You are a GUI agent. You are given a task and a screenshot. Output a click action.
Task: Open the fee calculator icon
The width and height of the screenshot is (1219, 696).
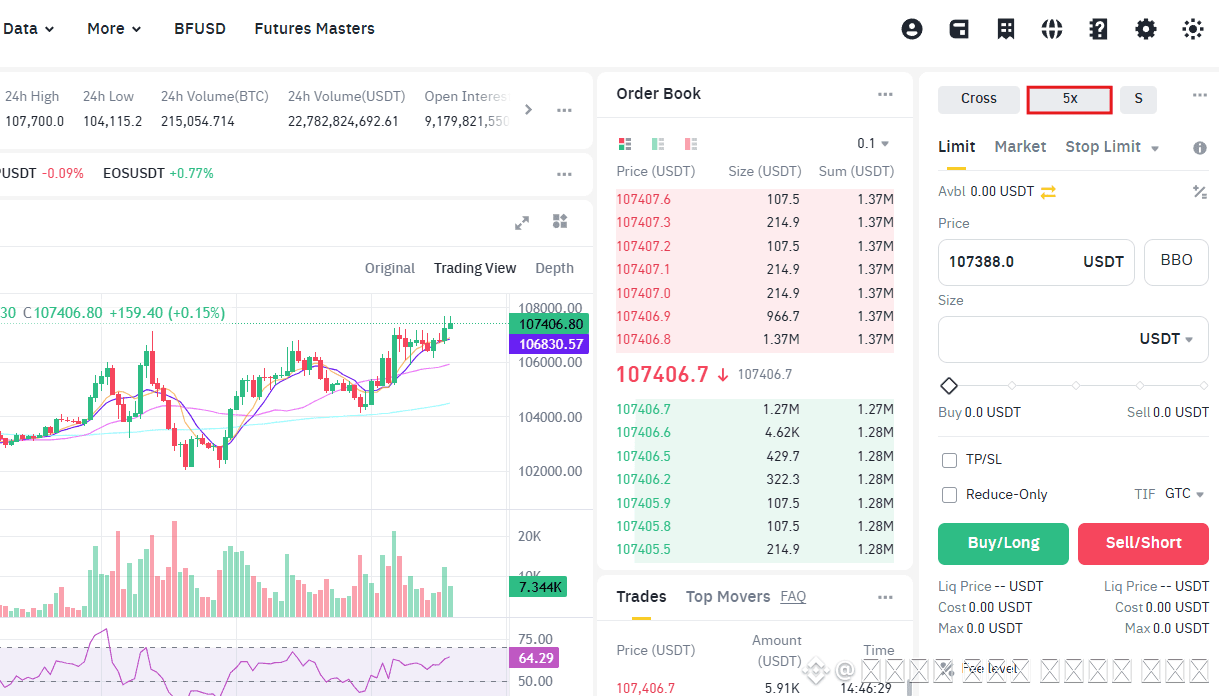pyautogui.click(x=1199, y=191)
